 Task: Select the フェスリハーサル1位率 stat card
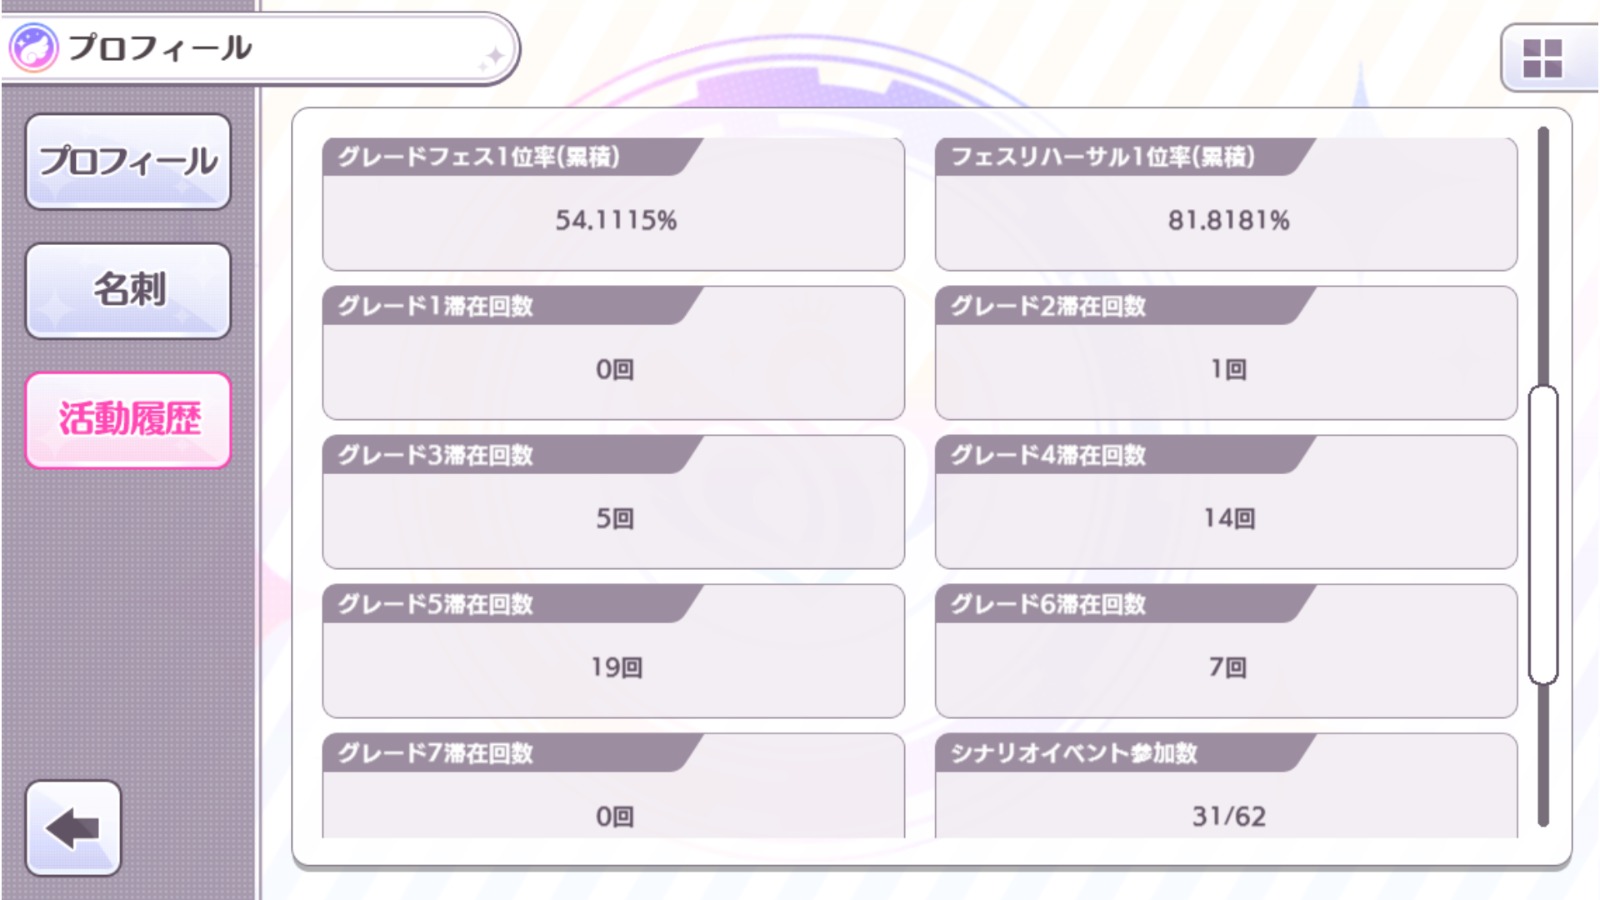[1226, 204]
